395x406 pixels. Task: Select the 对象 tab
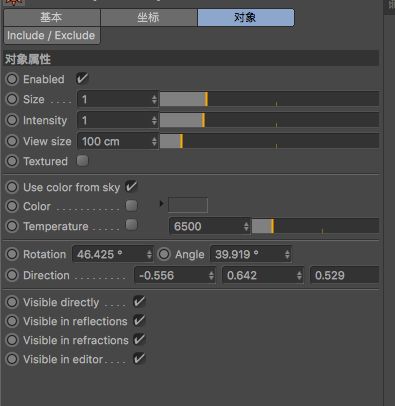point(246,17)
